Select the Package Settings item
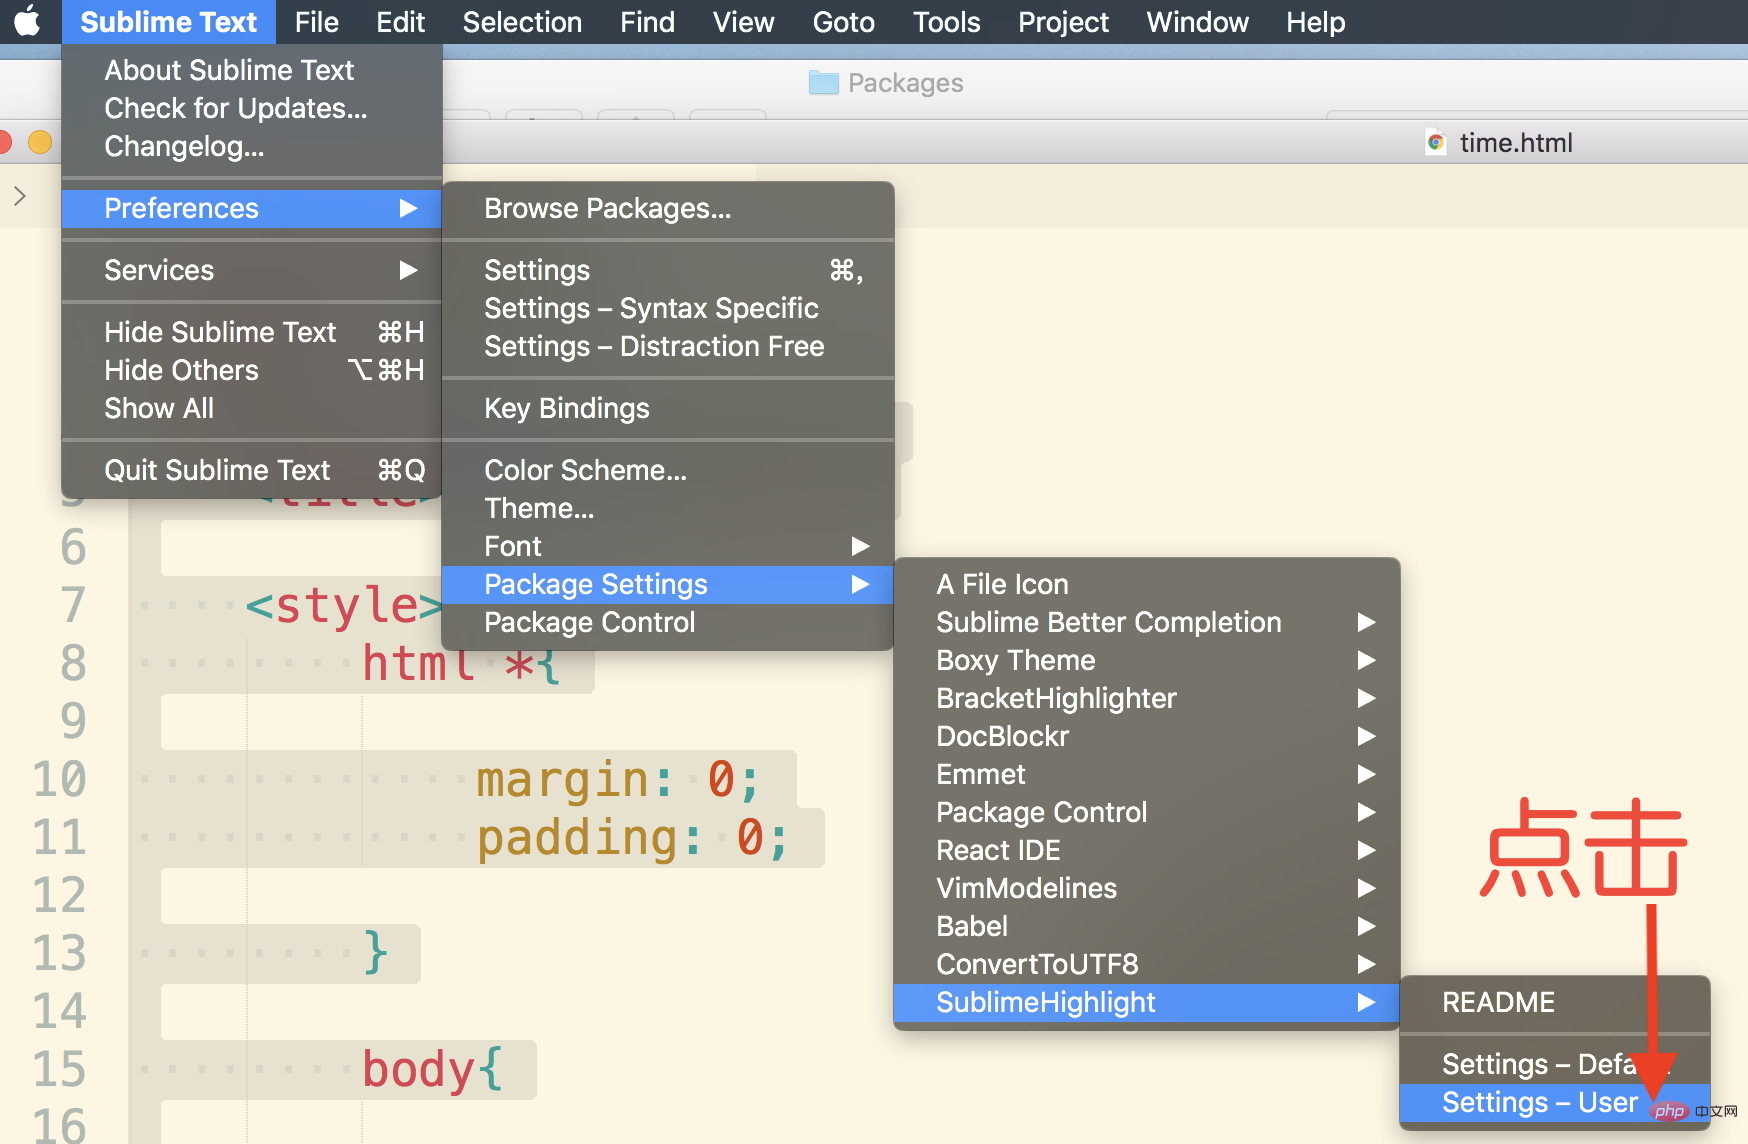 tap(668, 584)
